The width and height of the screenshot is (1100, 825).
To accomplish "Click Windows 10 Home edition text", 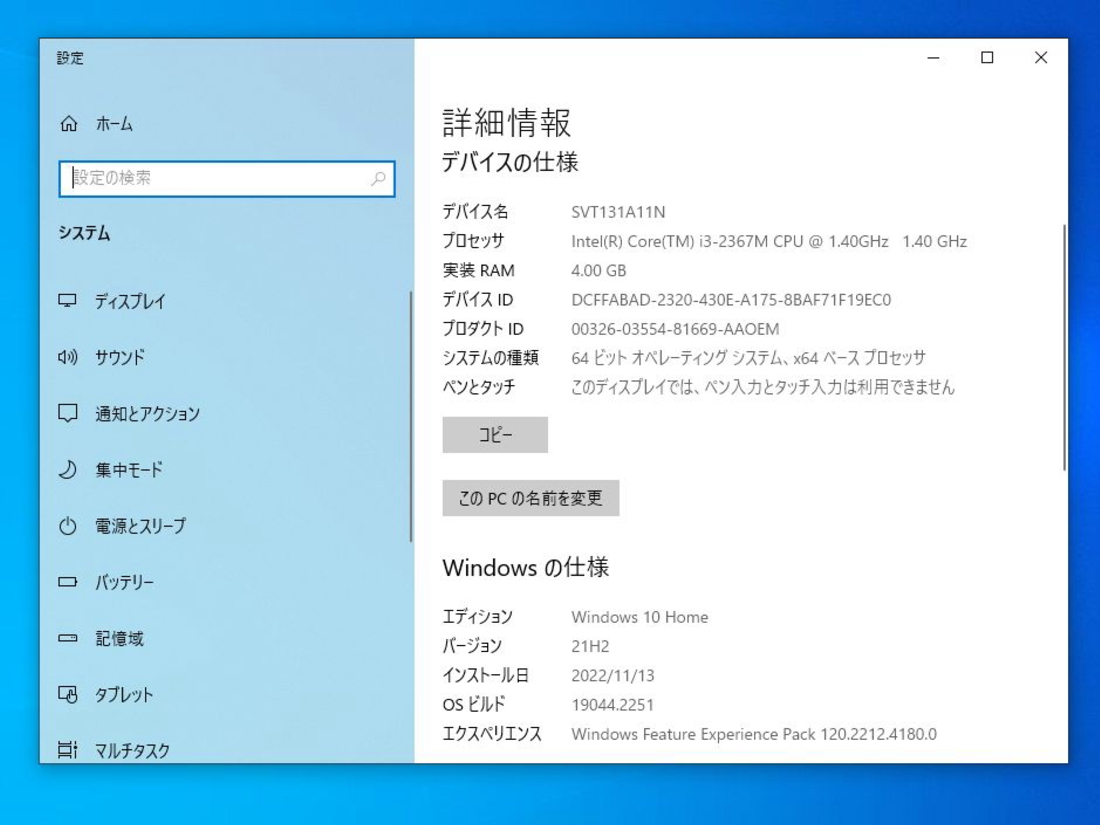I will (x=640, y=617).
